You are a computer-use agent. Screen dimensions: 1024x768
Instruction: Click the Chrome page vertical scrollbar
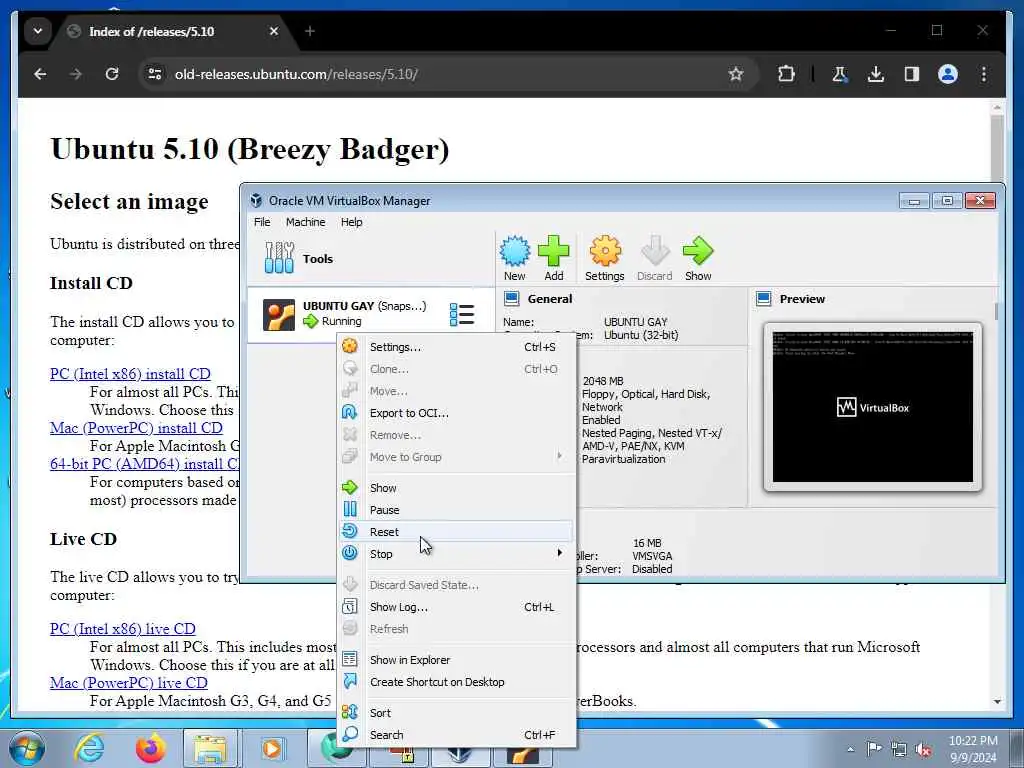pos(997,150)
